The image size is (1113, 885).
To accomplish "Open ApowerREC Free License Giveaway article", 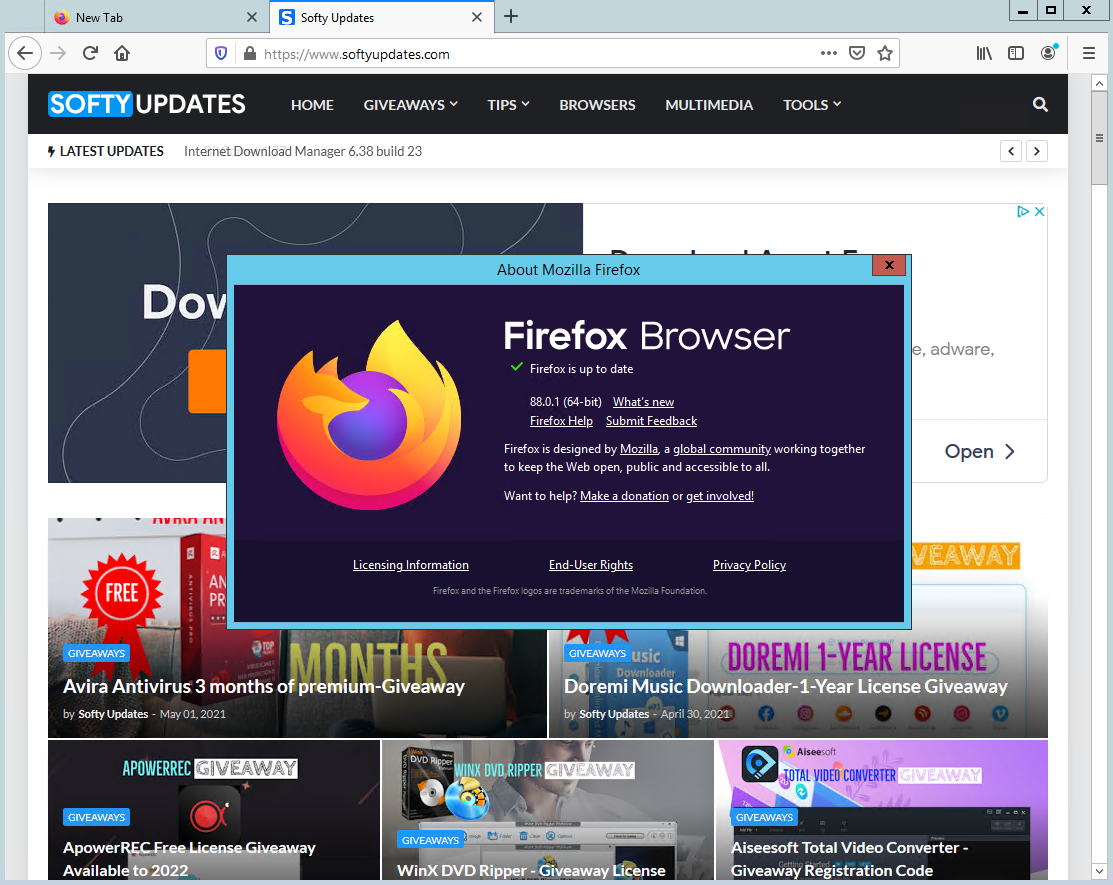I will click(x=189, y=859).
